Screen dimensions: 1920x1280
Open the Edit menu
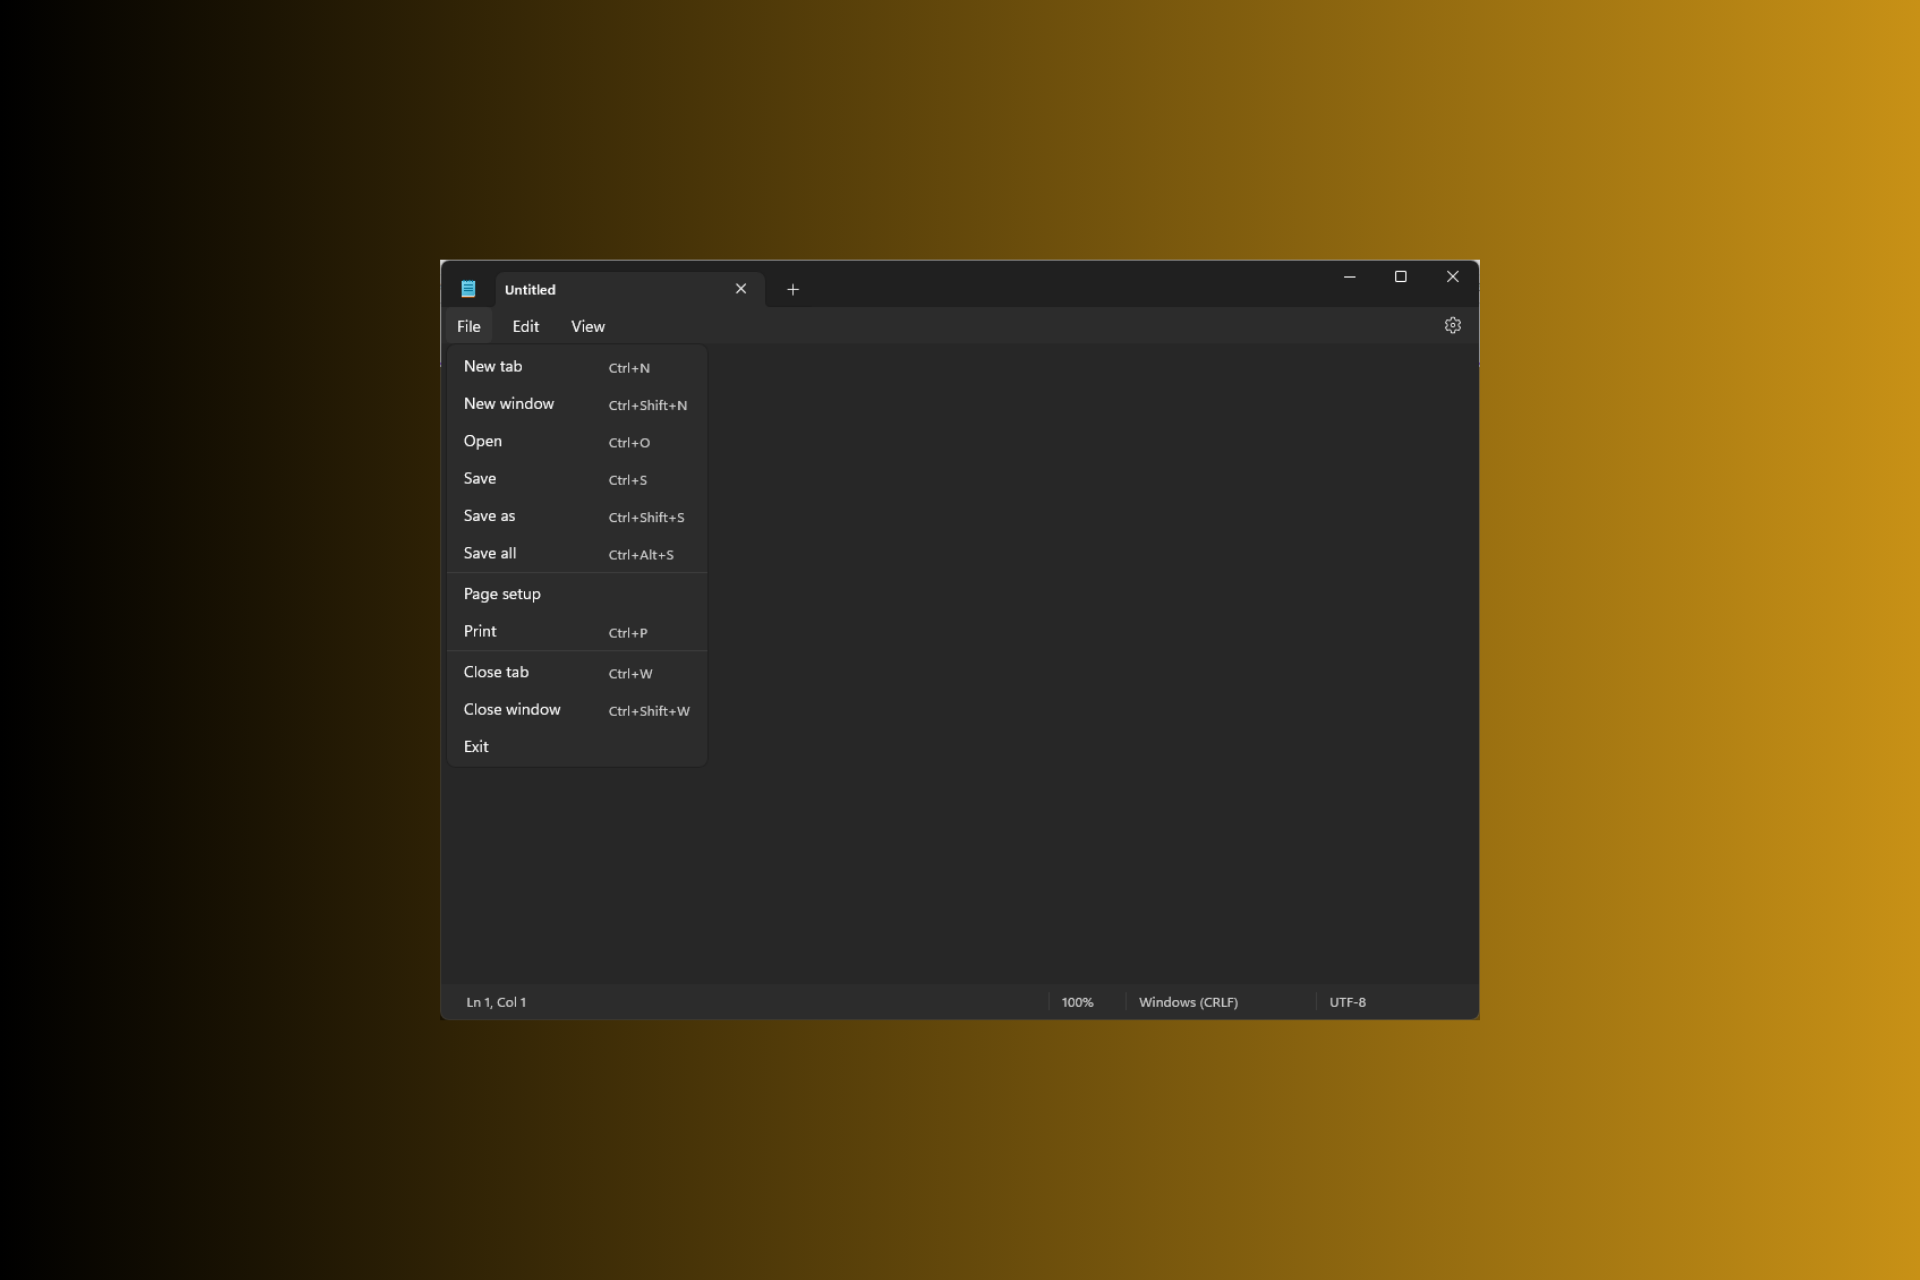pyautogui.click(x=525, y=326)
